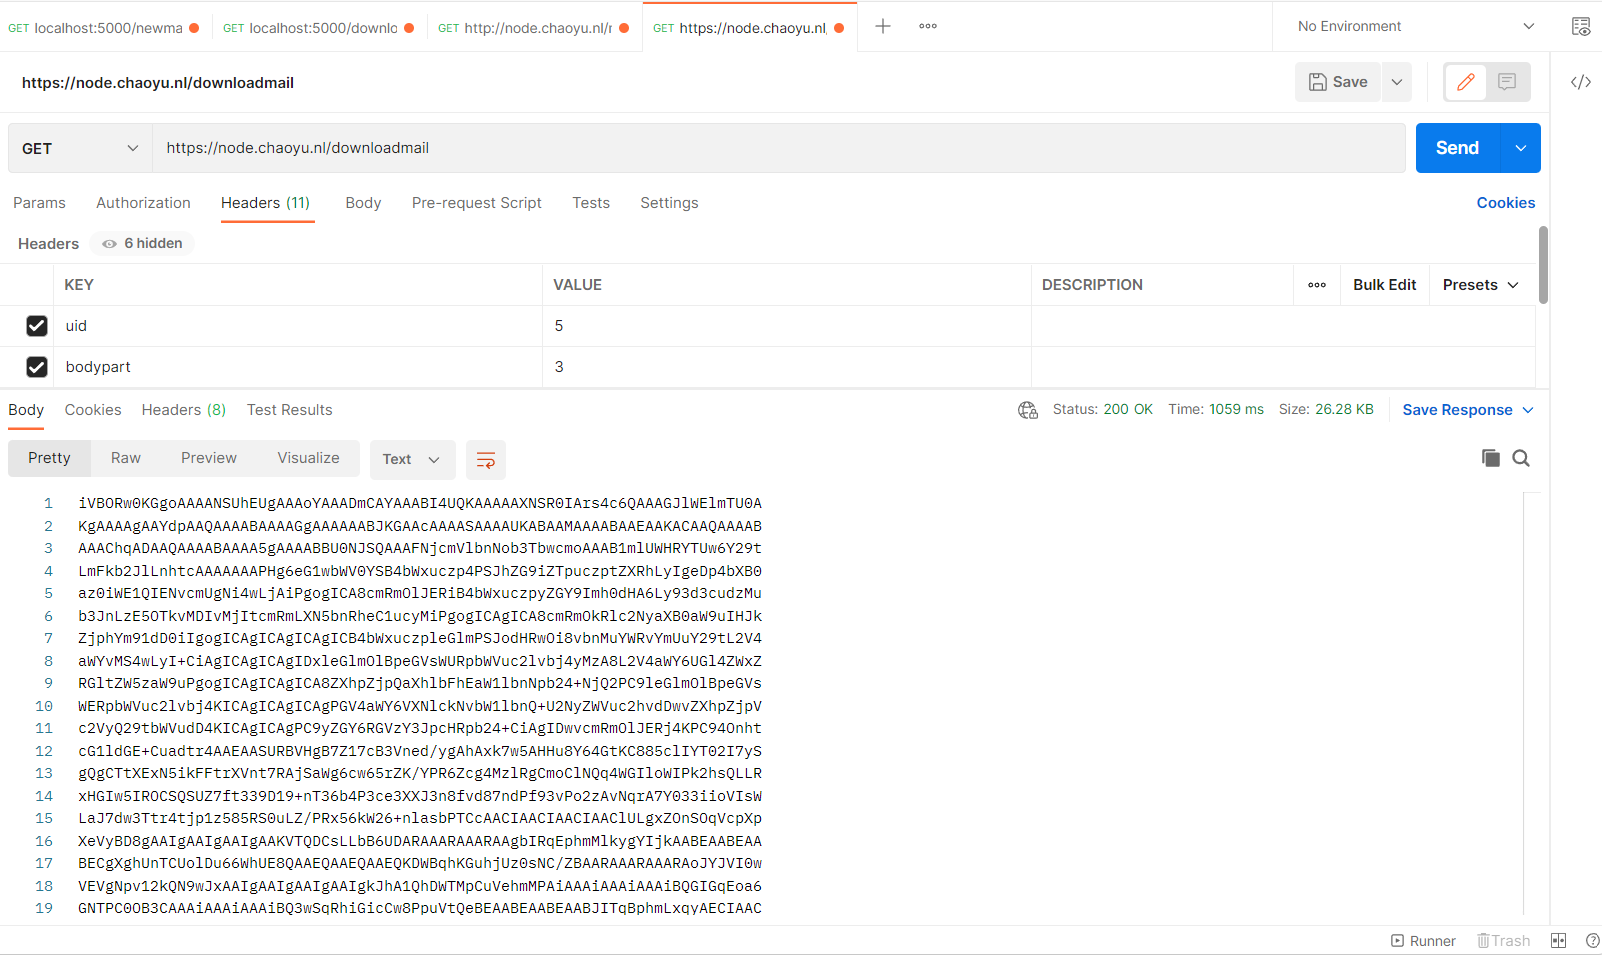Show the 6 hidden headers
1602x962 pixels.
coord(143,244)
